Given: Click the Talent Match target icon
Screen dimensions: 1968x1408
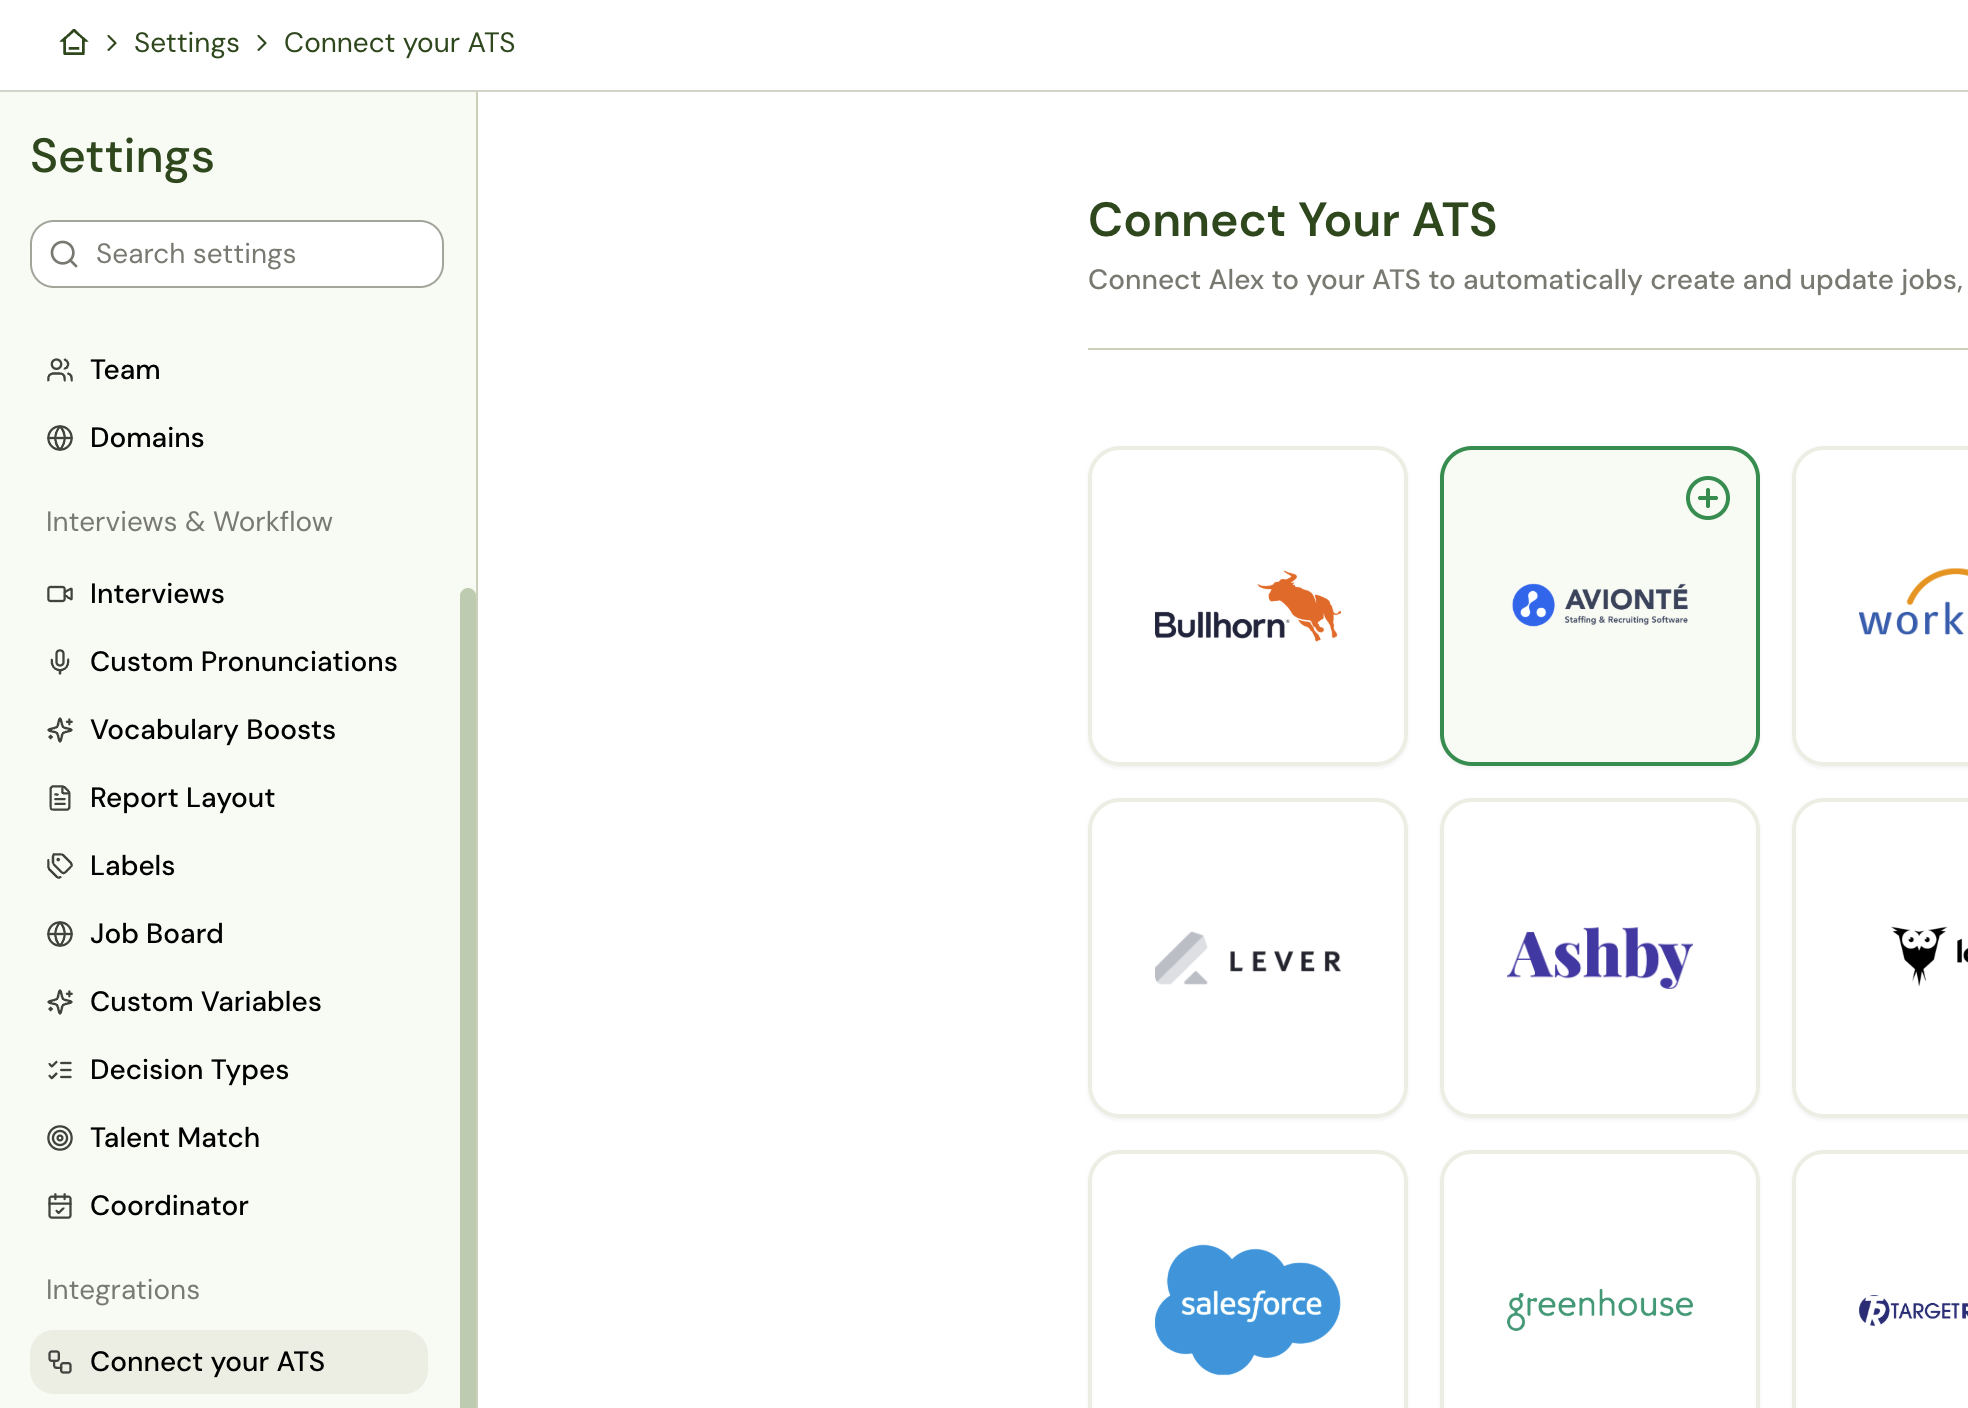Looking at the screenshot, I should click(60, 1138).
